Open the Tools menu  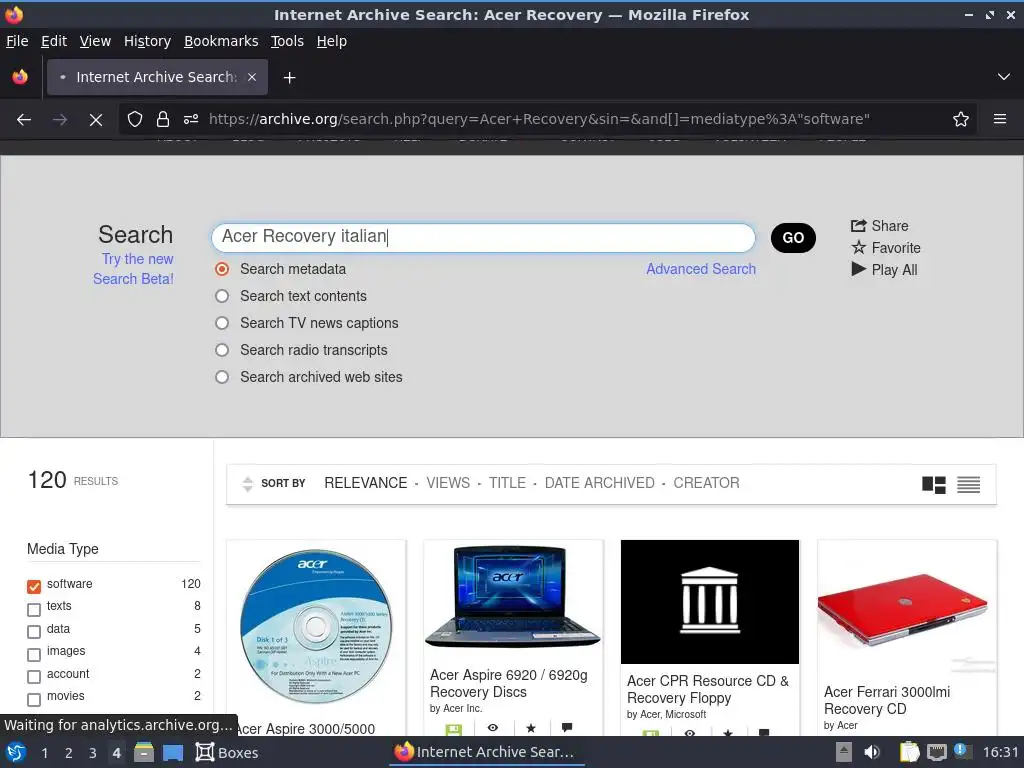(287, 41)
